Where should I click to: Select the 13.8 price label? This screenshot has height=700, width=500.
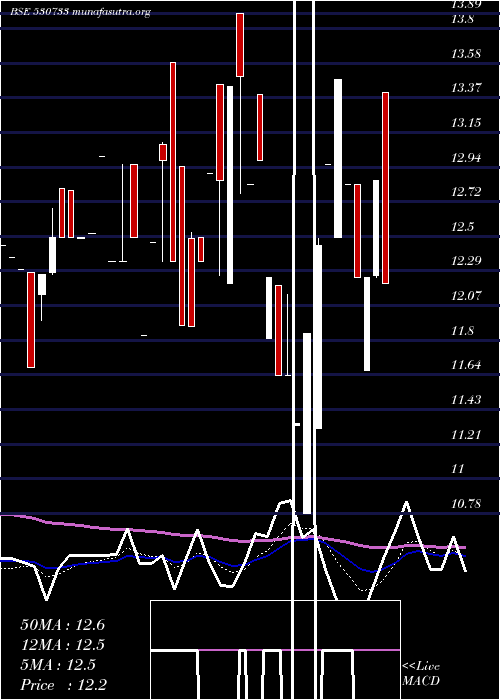(462, 19)
